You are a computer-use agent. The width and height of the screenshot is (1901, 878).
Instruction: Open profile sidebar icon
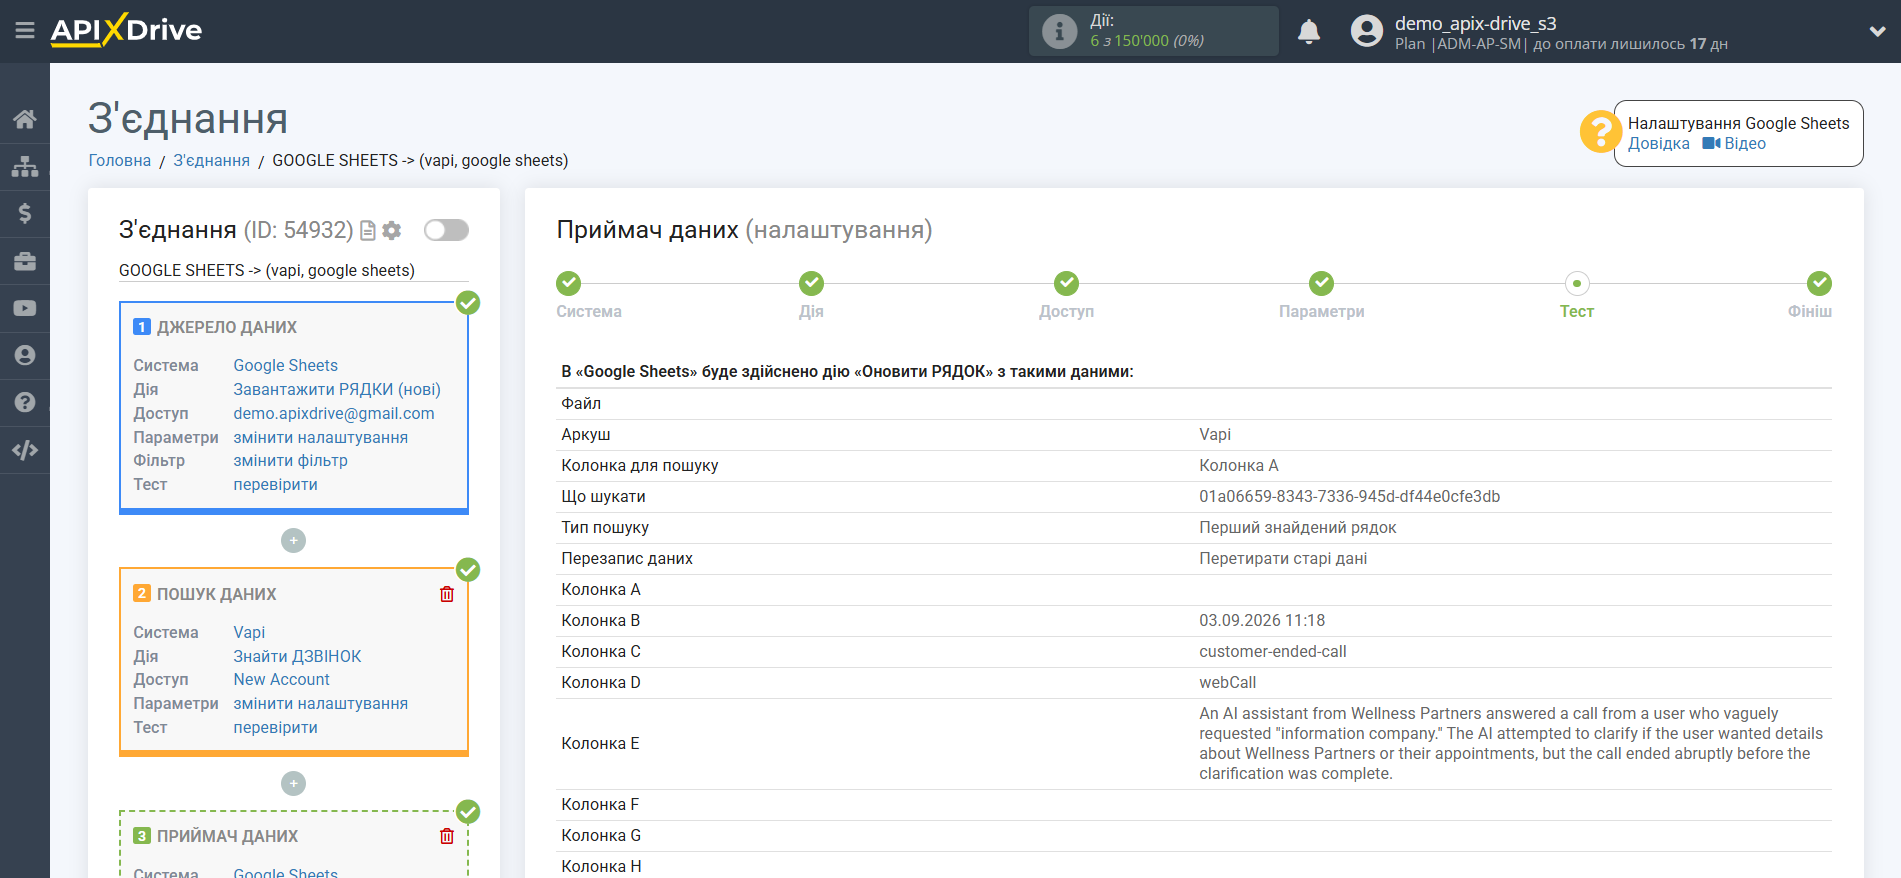(25, 355)
